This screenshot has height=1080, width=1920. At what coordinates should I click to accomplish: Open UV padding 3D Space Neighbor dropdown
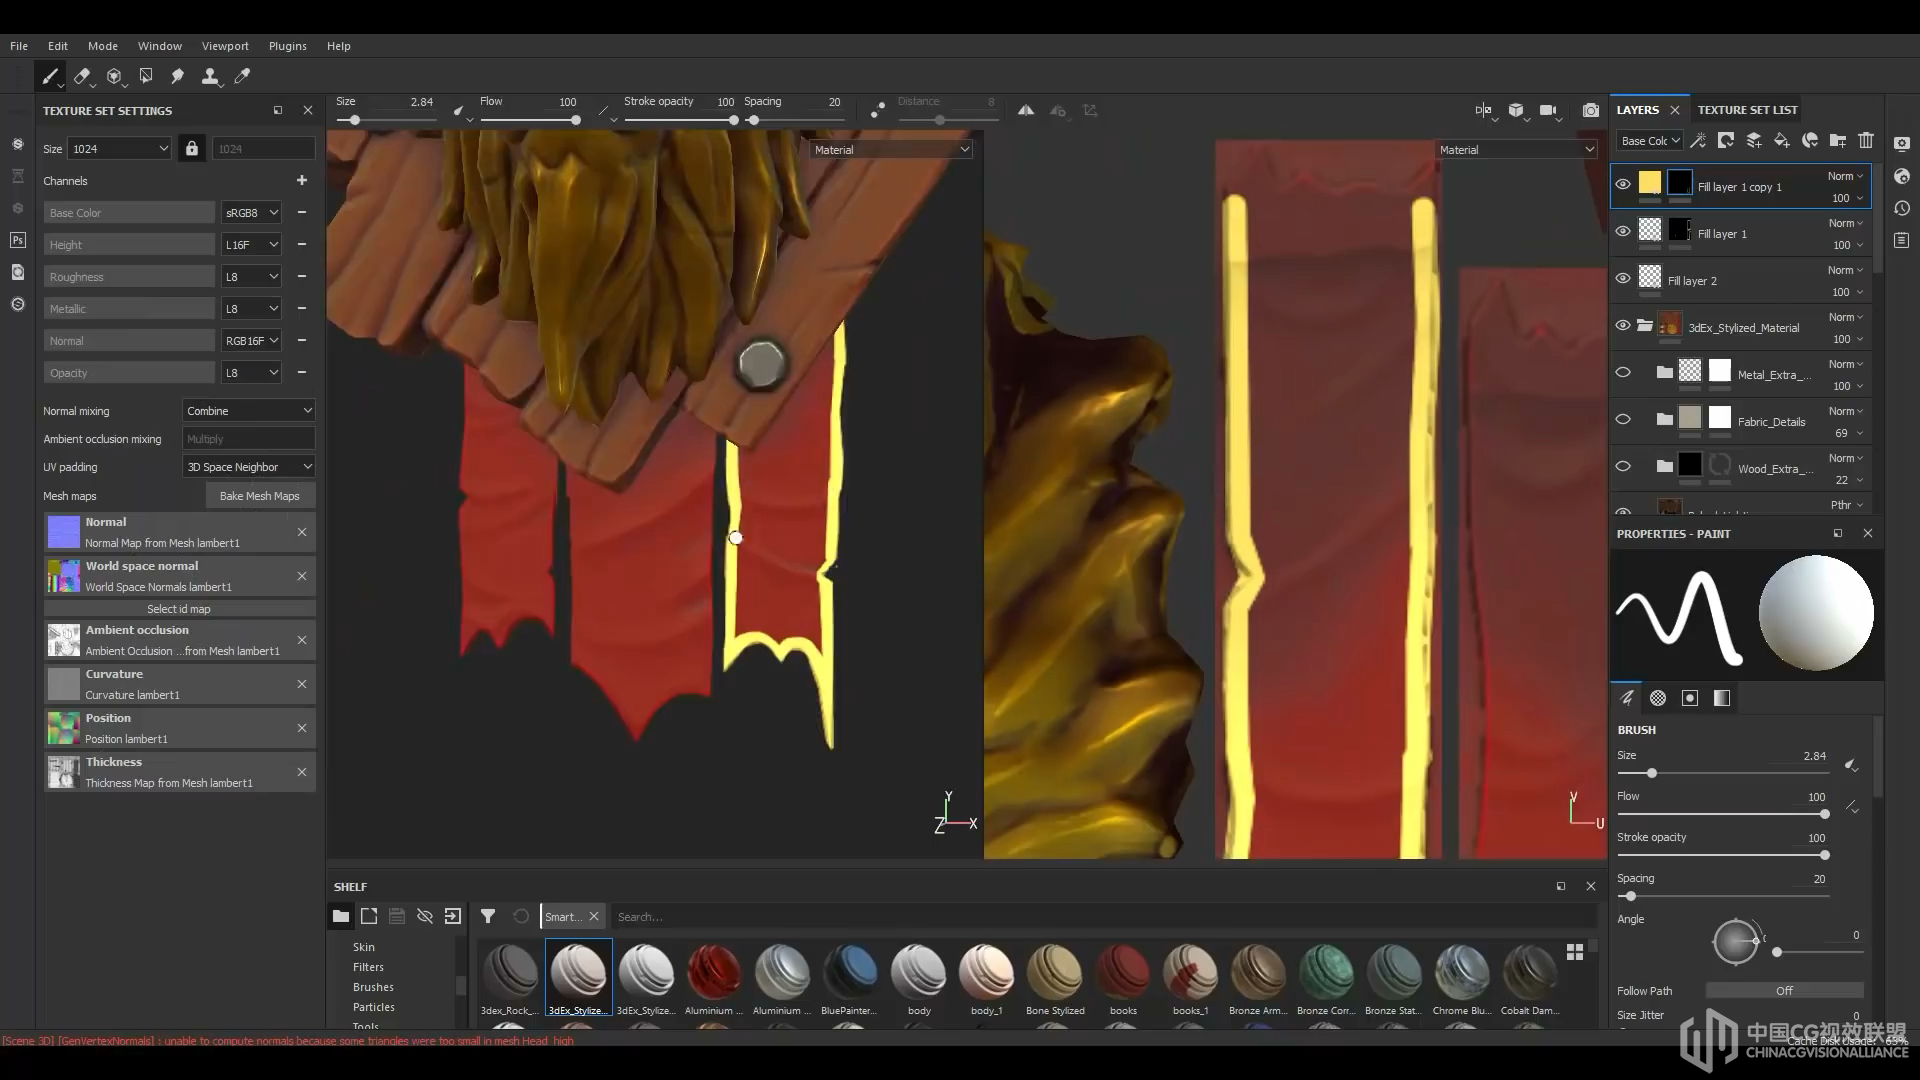point(249,466)
